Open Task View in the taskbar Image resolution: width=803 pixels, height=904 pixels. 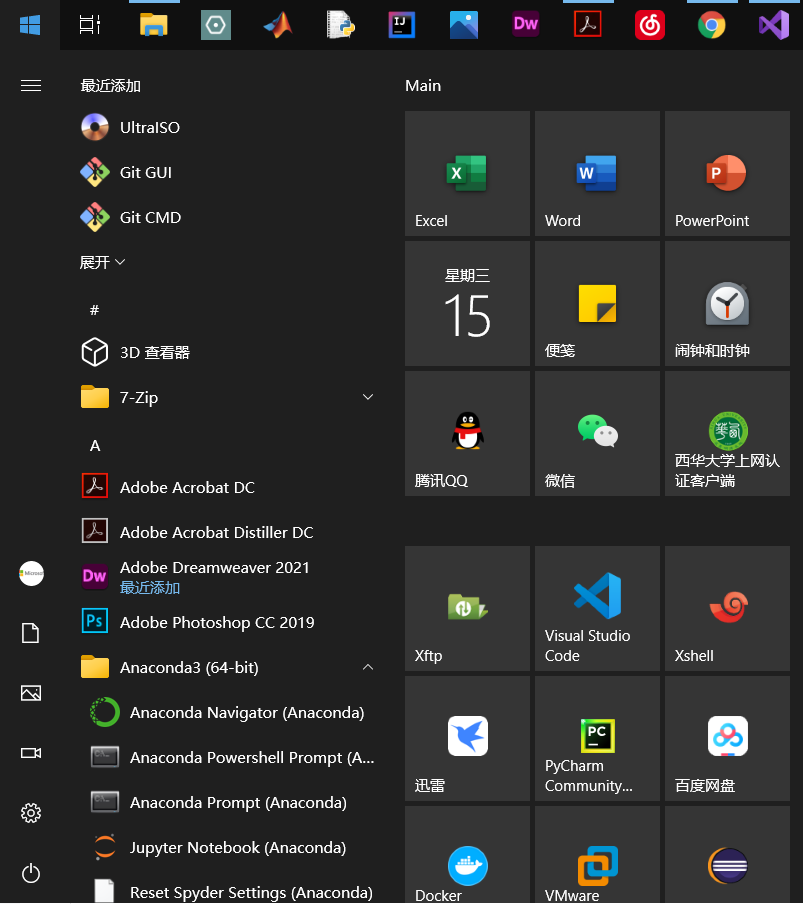click(x=90, y=25)
